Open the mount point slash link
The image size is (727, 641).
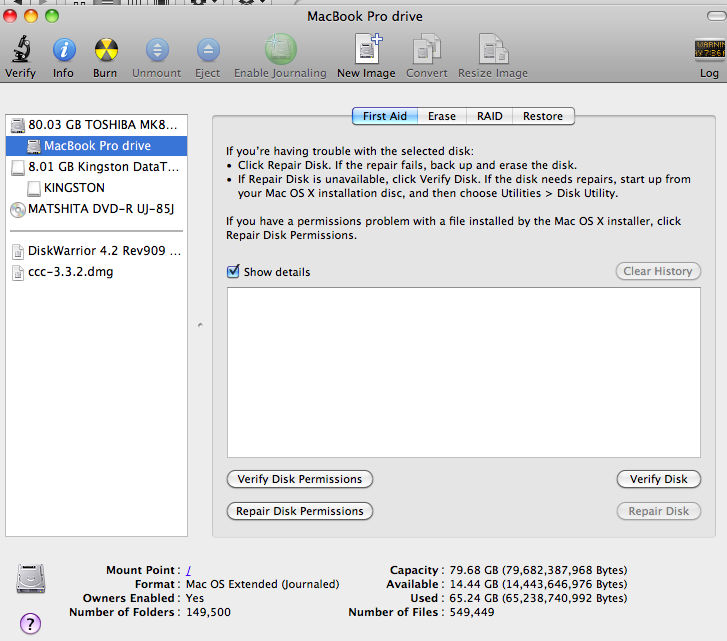click(189, 570)
